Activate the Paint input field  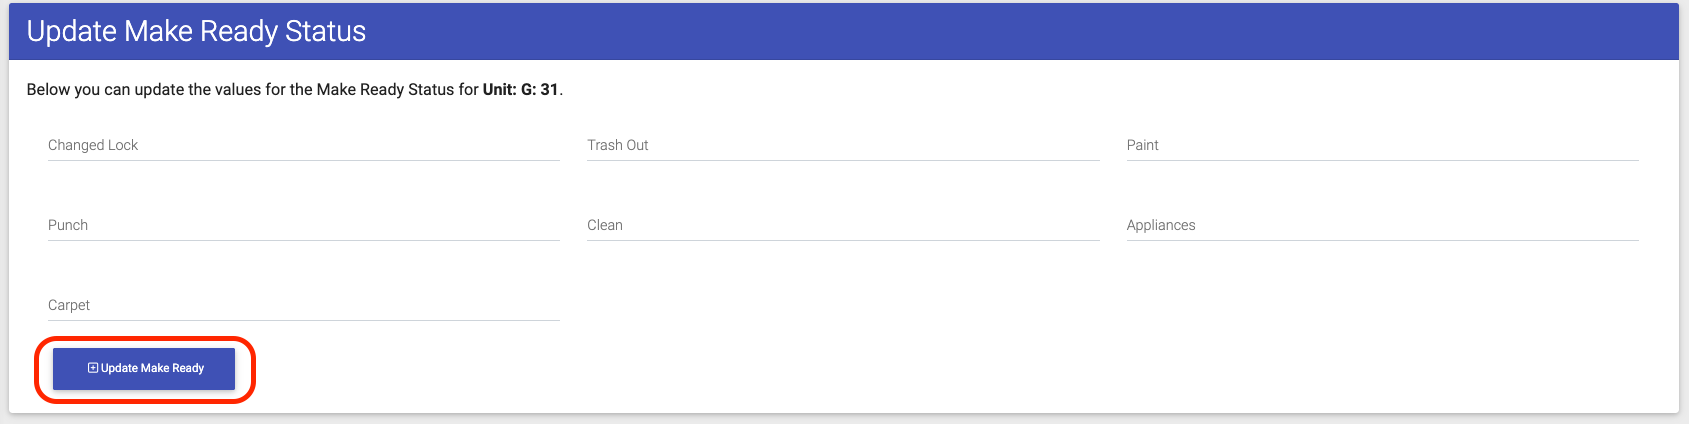[1383, 146]
